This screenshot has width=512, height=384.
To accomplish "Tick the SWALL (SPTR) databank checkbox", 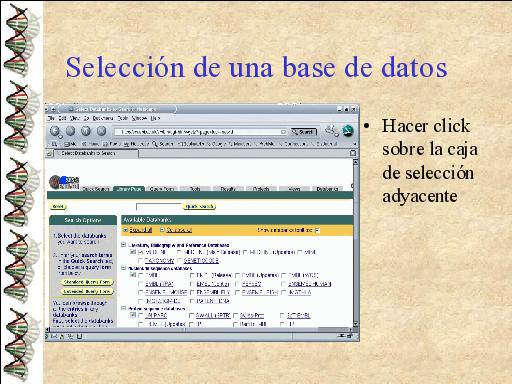I will (x=191, y=315).
